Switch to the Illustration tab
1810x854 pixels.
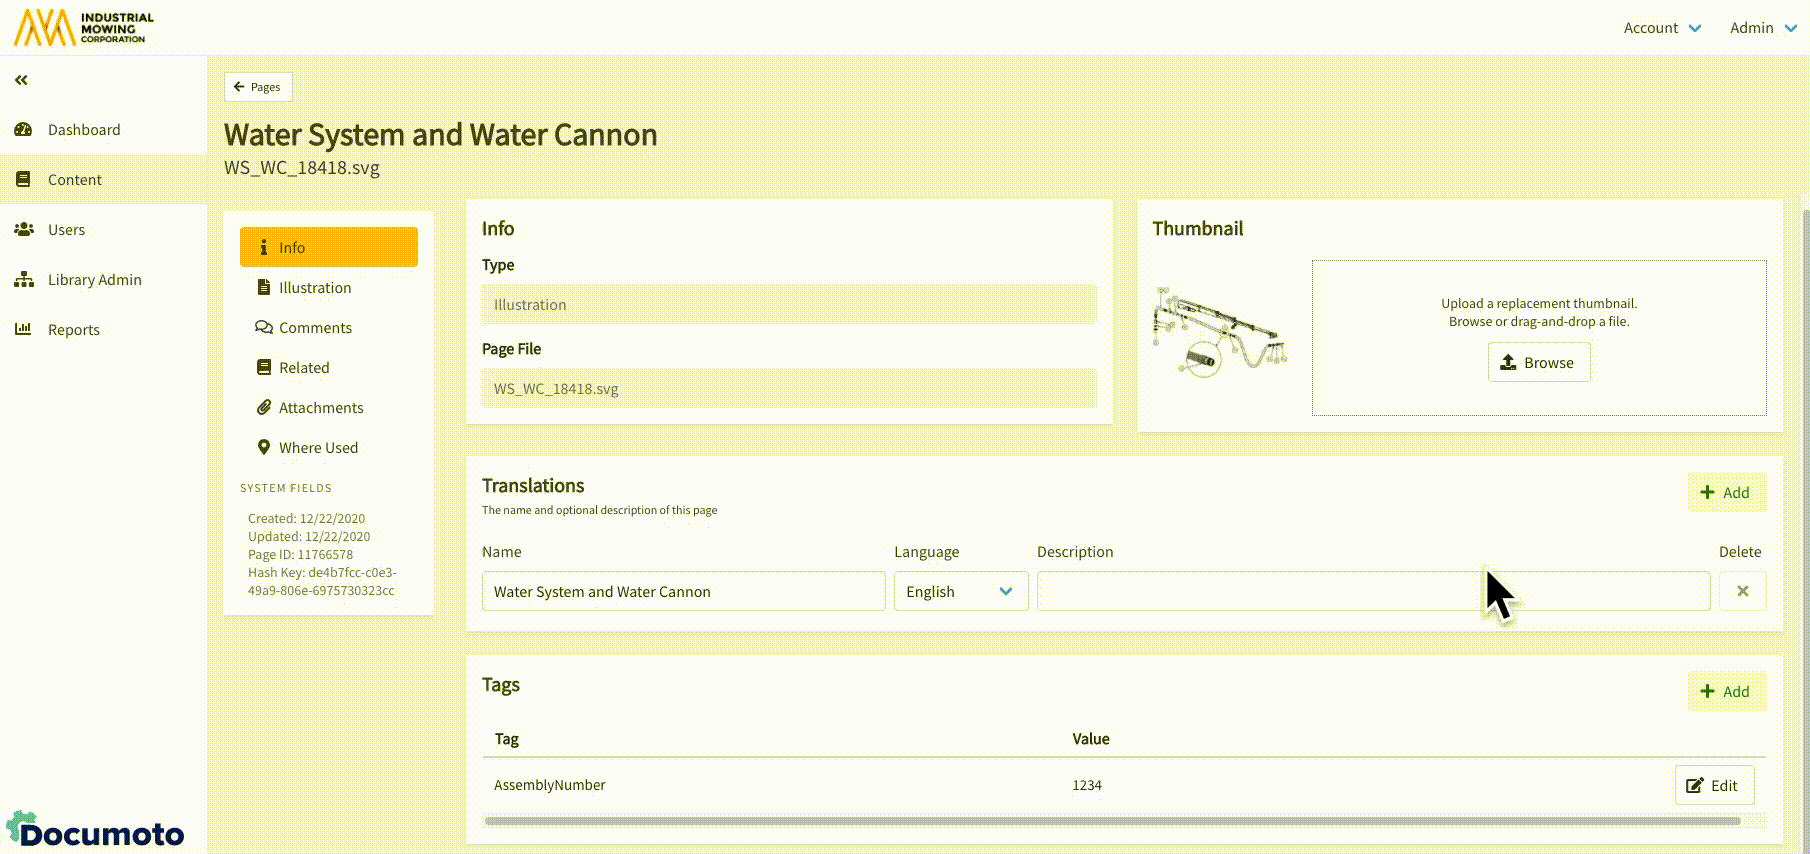pyautogui.click(x=314, y=288)
